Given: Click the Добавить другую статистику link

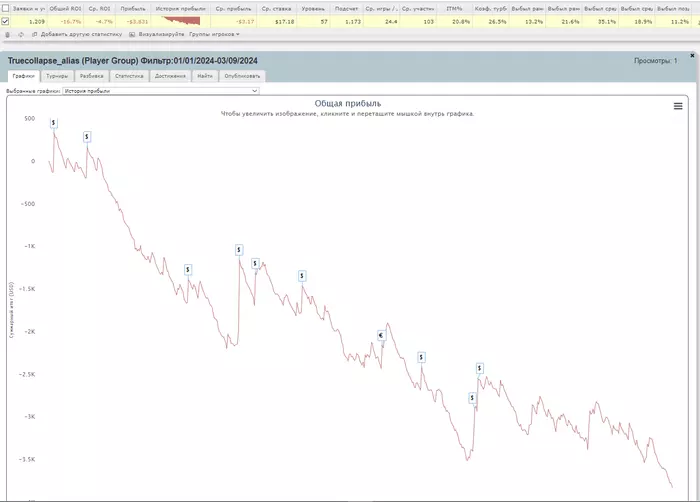Looking at the screenshot, I should [81, 34].
